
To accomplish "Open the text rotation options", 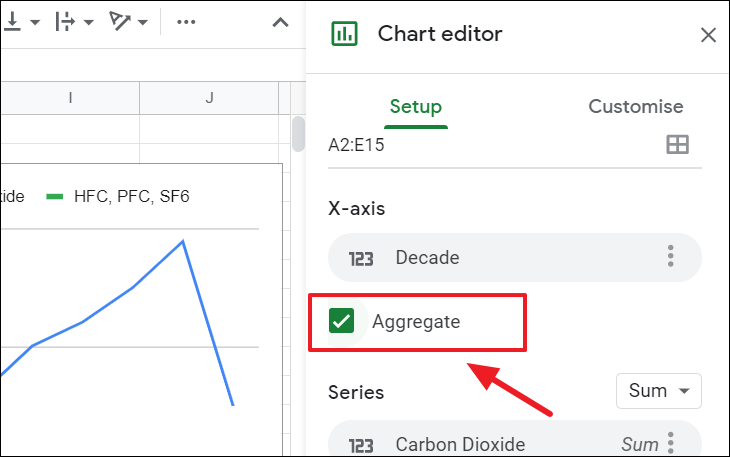I will [x=128, y=22].
